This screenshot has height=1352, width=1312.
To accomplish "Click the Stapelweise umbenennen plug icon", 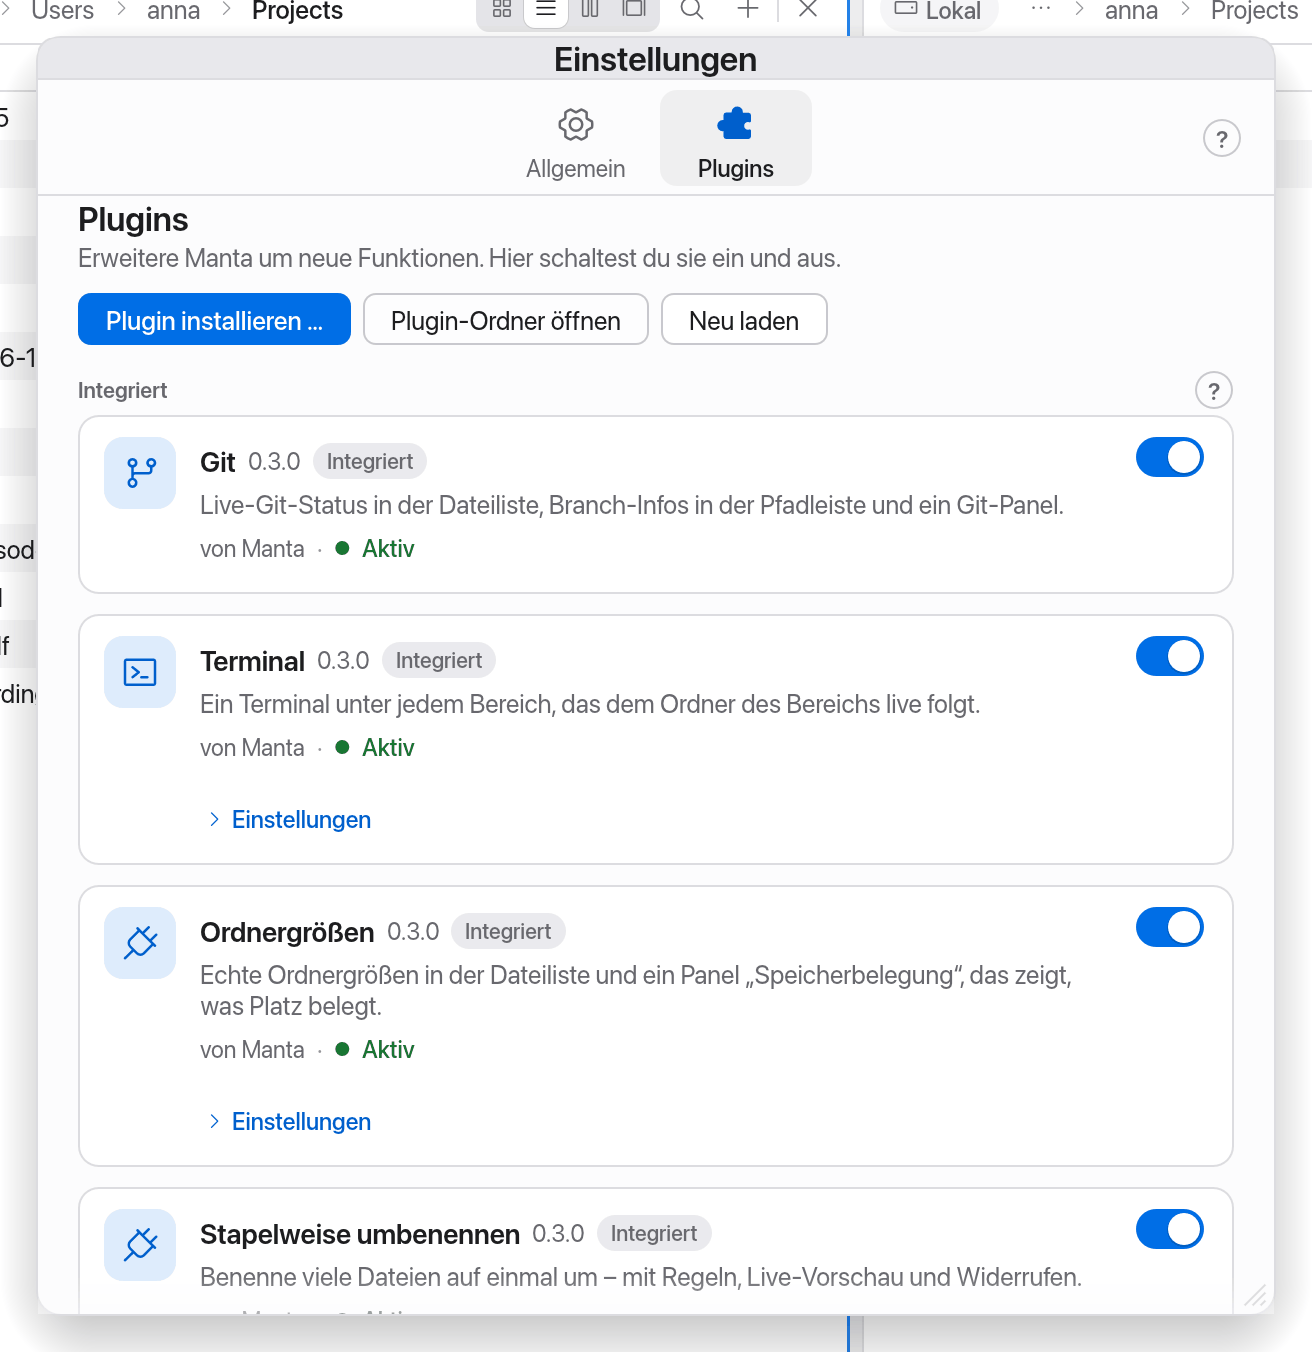I will 140,1245.
